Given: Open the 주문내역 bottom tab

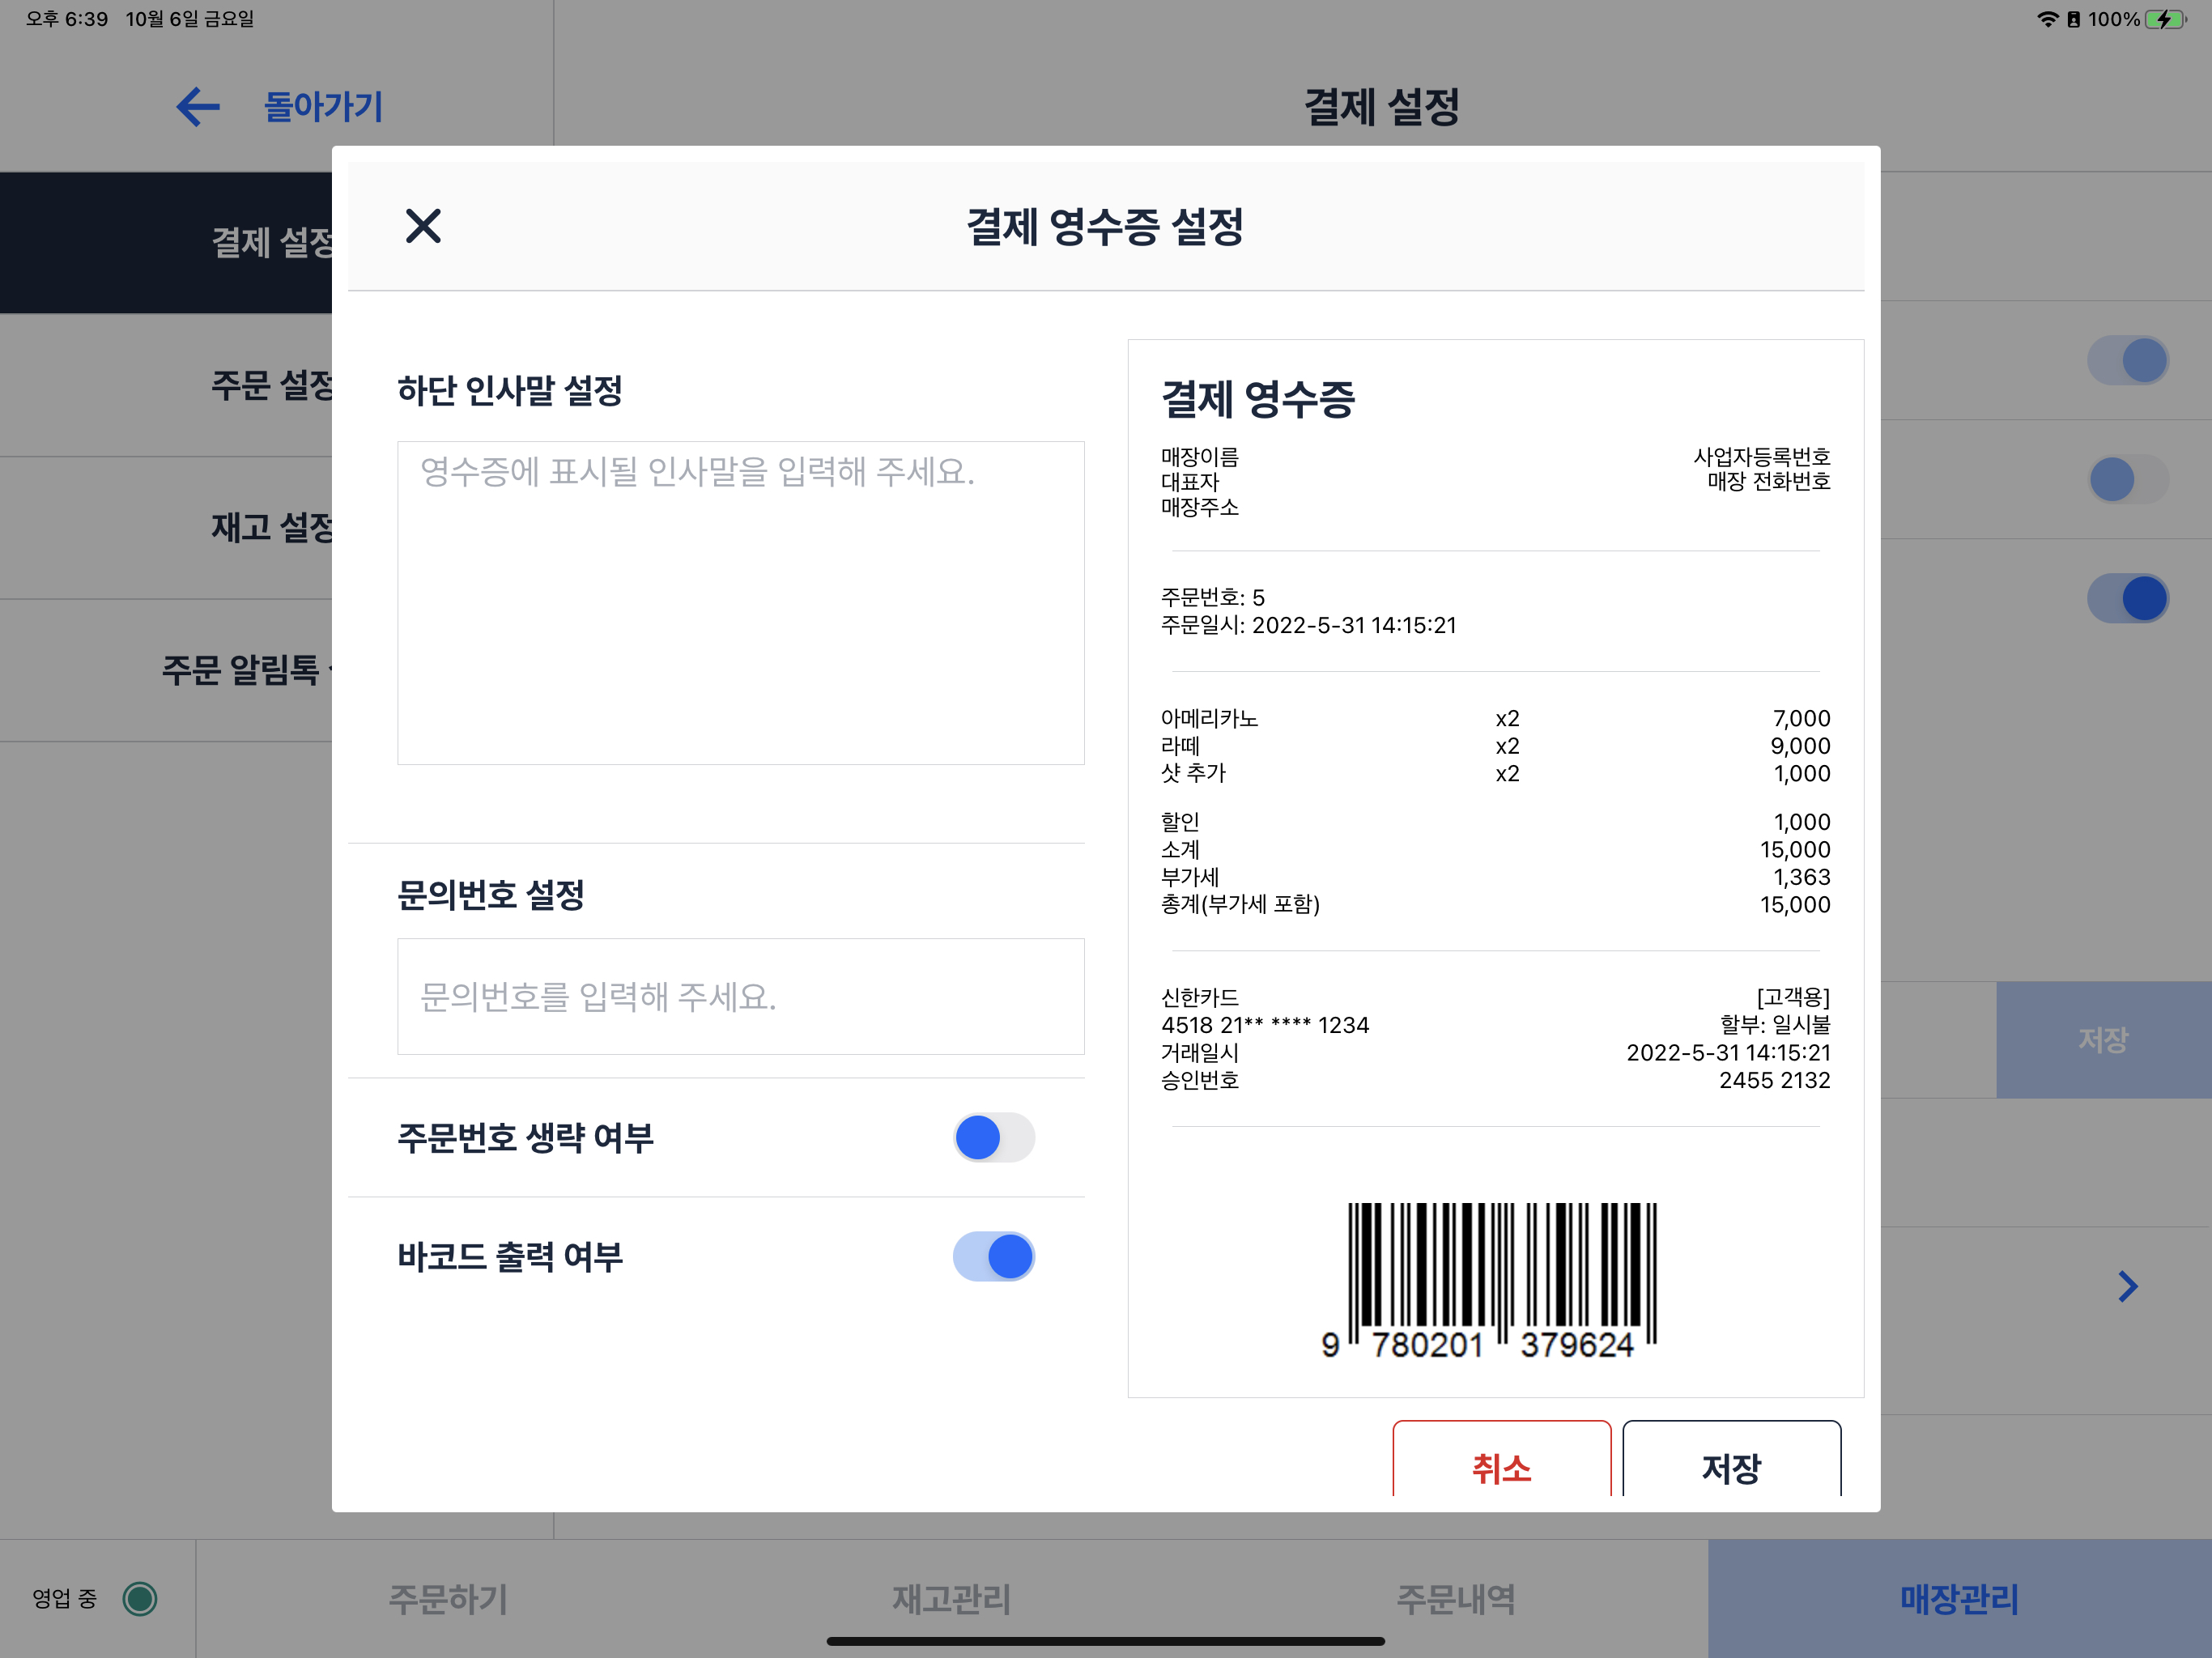Looking at the screenshot, I should coord(1455,1598).
